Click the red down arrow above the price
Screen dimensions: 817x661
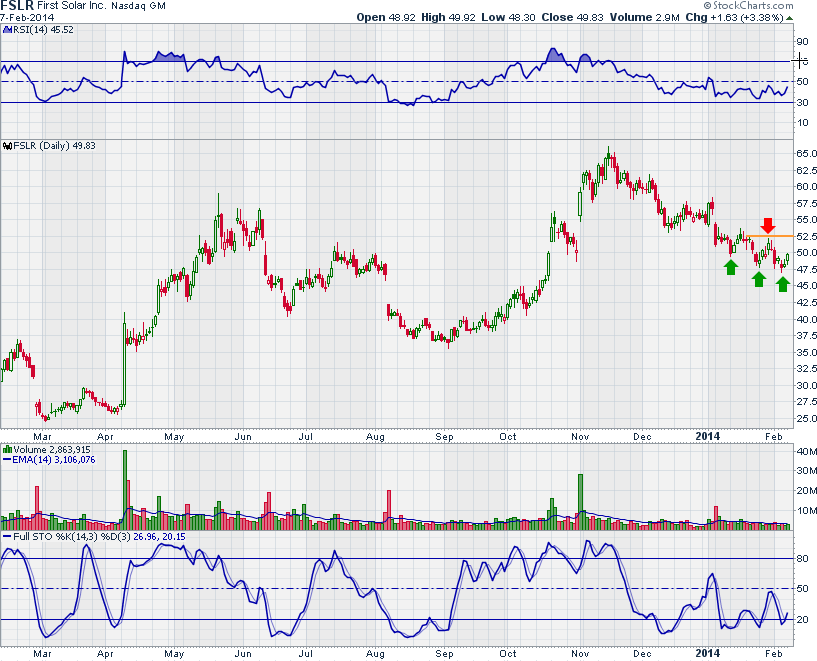click(767, 224)
